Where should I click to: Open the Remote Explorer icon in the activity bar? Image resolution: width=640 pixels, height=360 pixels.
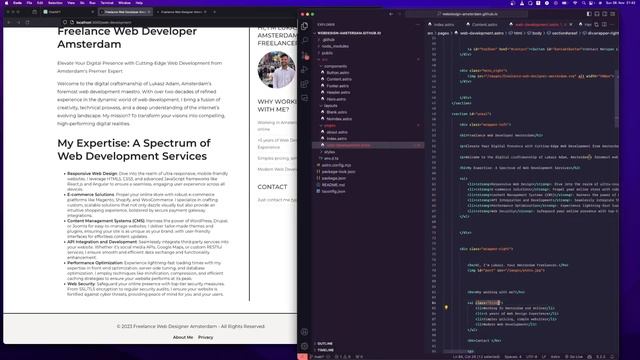[x=304, y=98]
